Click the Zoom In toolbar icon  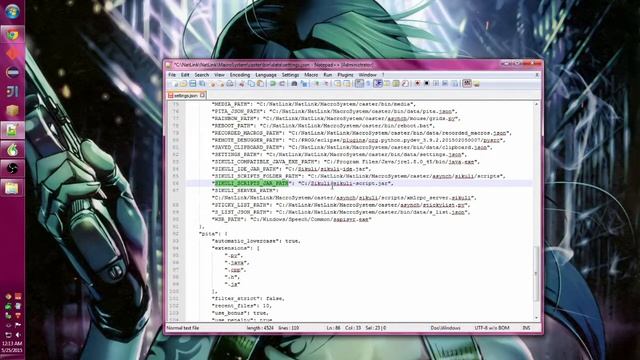pos(316,84)
